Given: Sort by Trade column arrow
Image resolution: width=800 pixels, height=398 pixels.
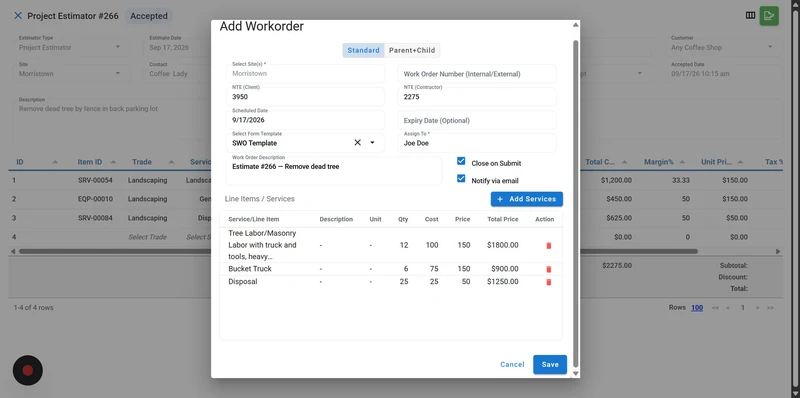Looking at the screenshot, I should pyautogui.click(x=171, y=162).
